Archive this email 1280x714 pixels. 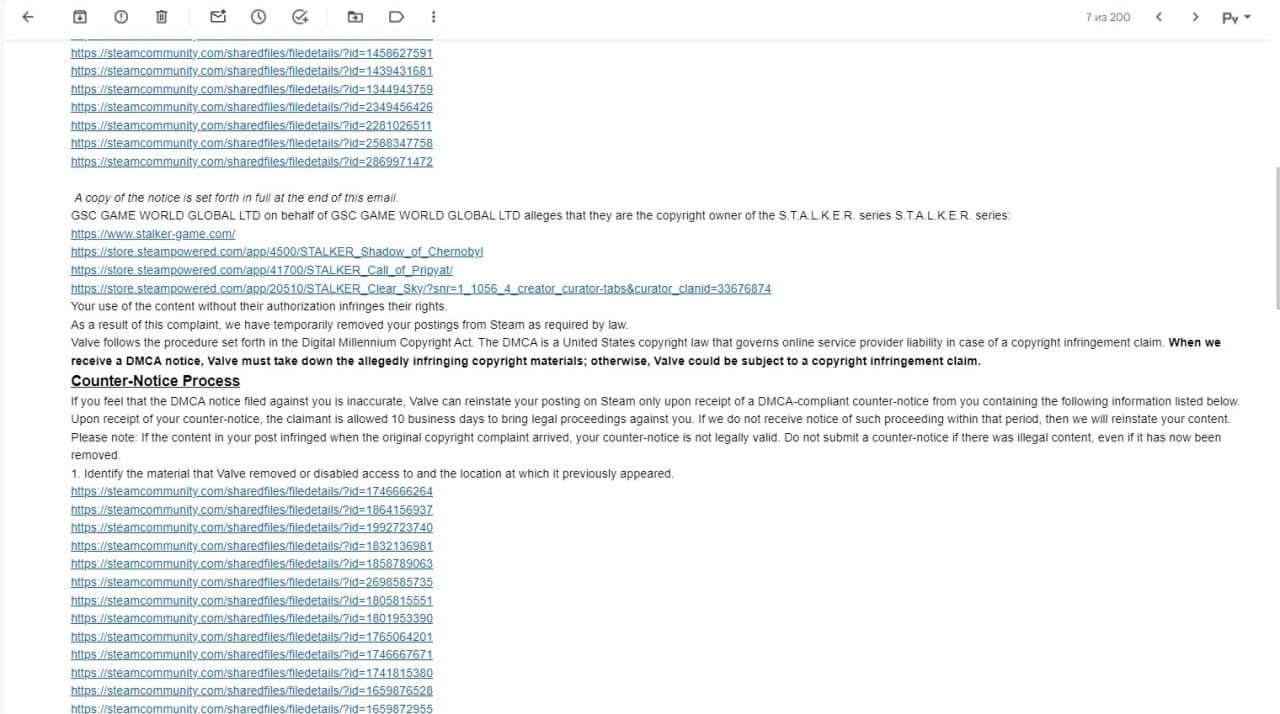click(81, 17)
